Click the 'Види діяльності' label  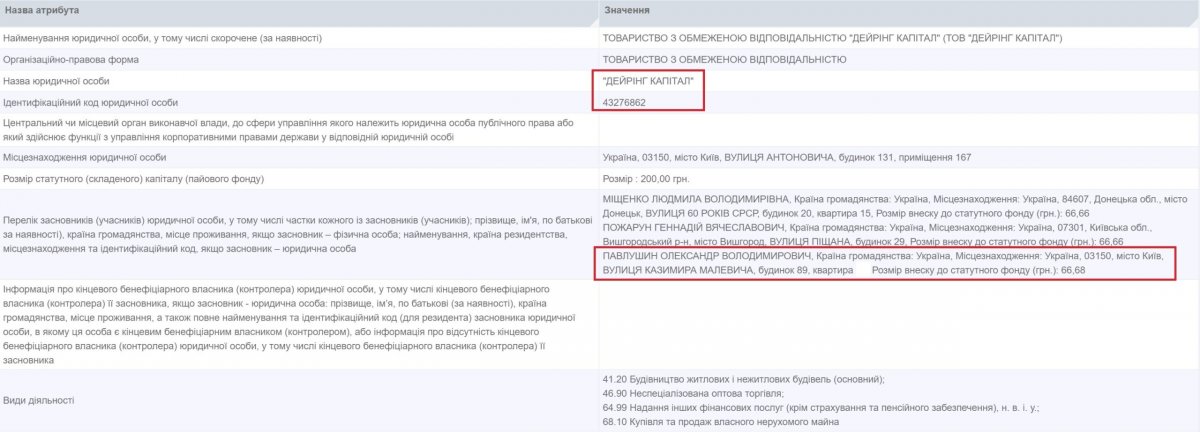(x=38, y=400)
